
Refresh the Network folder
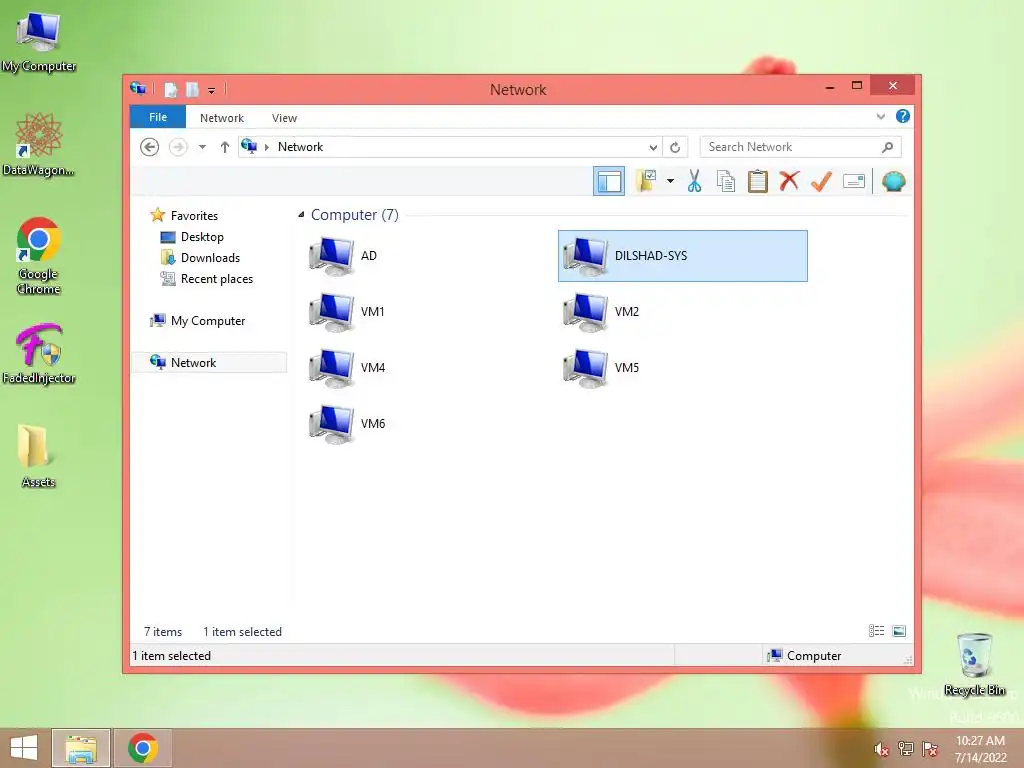click(x=675, y=147)
